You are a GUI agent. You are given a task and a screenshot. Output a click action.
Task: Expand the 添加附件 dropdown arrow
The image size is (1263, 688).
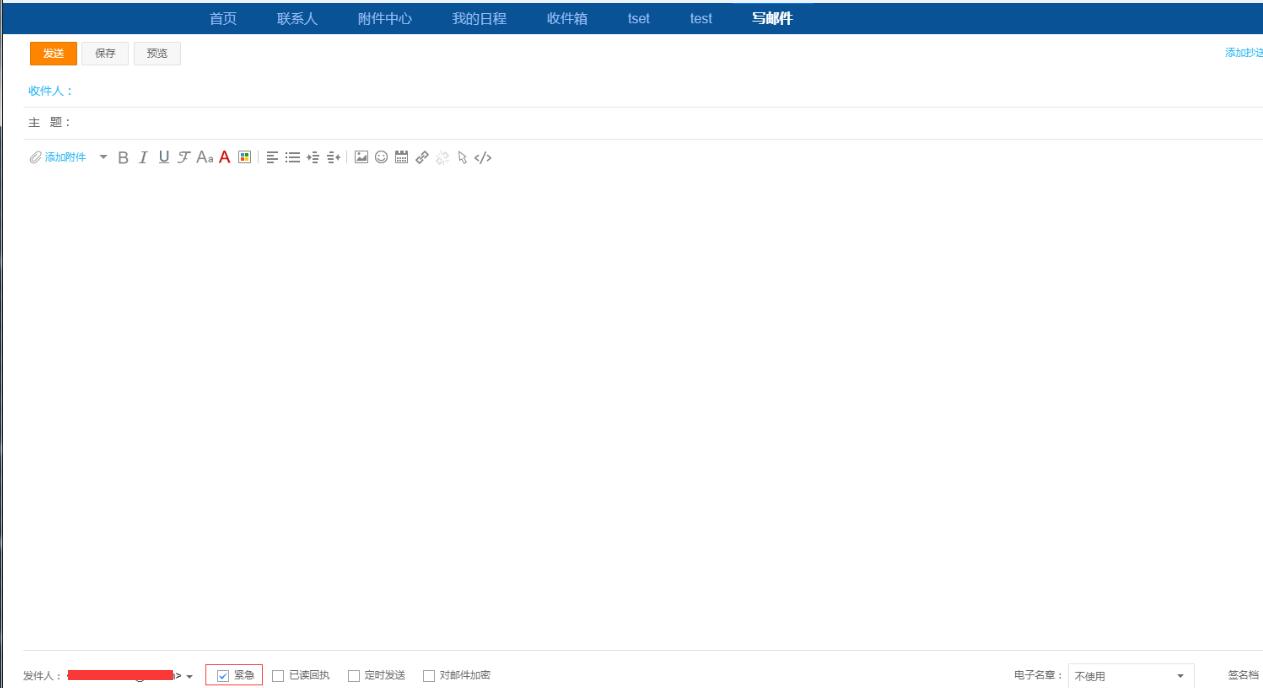pyautogui.click(x=103, y=157)
